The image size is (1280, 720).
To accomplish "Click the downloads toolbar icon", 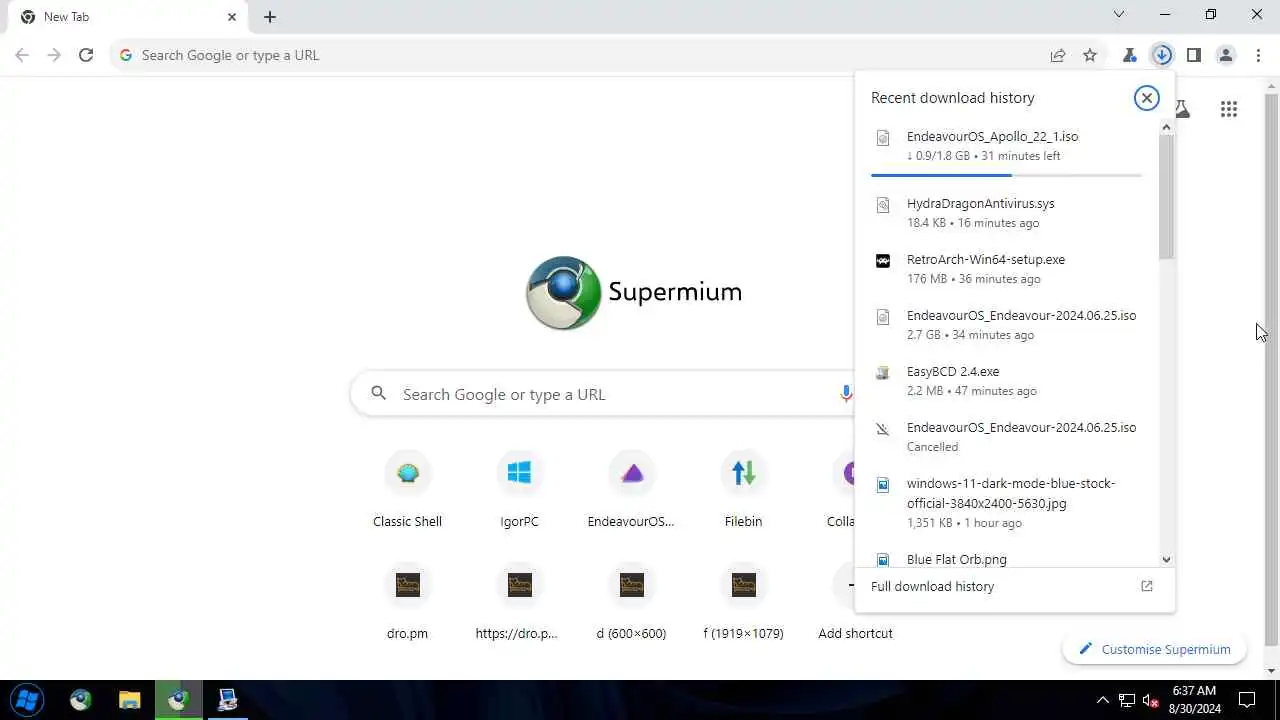I will (1162, 55).
